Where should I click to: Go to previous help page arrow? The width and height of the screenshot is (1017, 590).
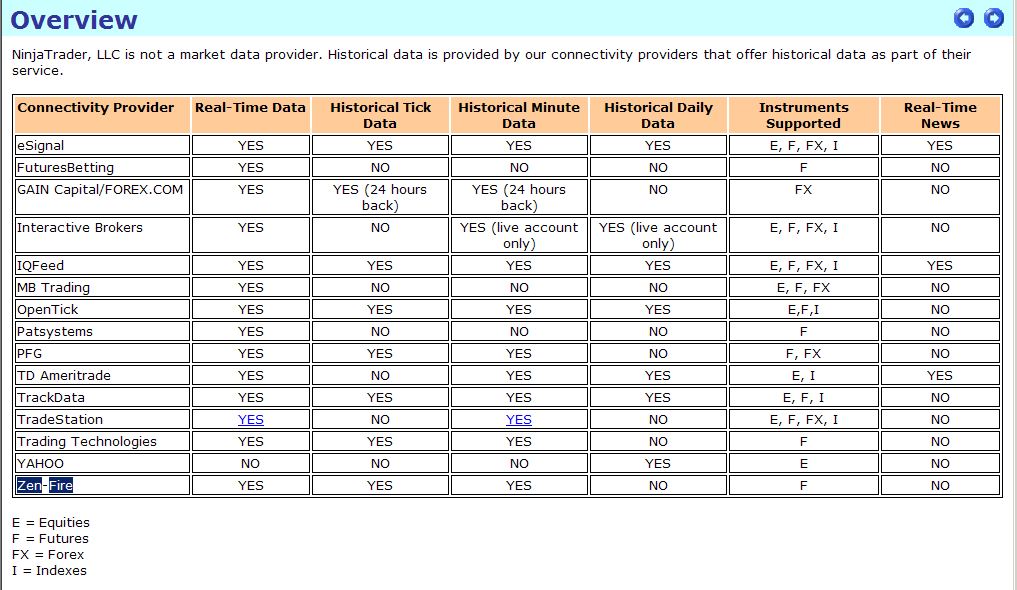point(964,18)
